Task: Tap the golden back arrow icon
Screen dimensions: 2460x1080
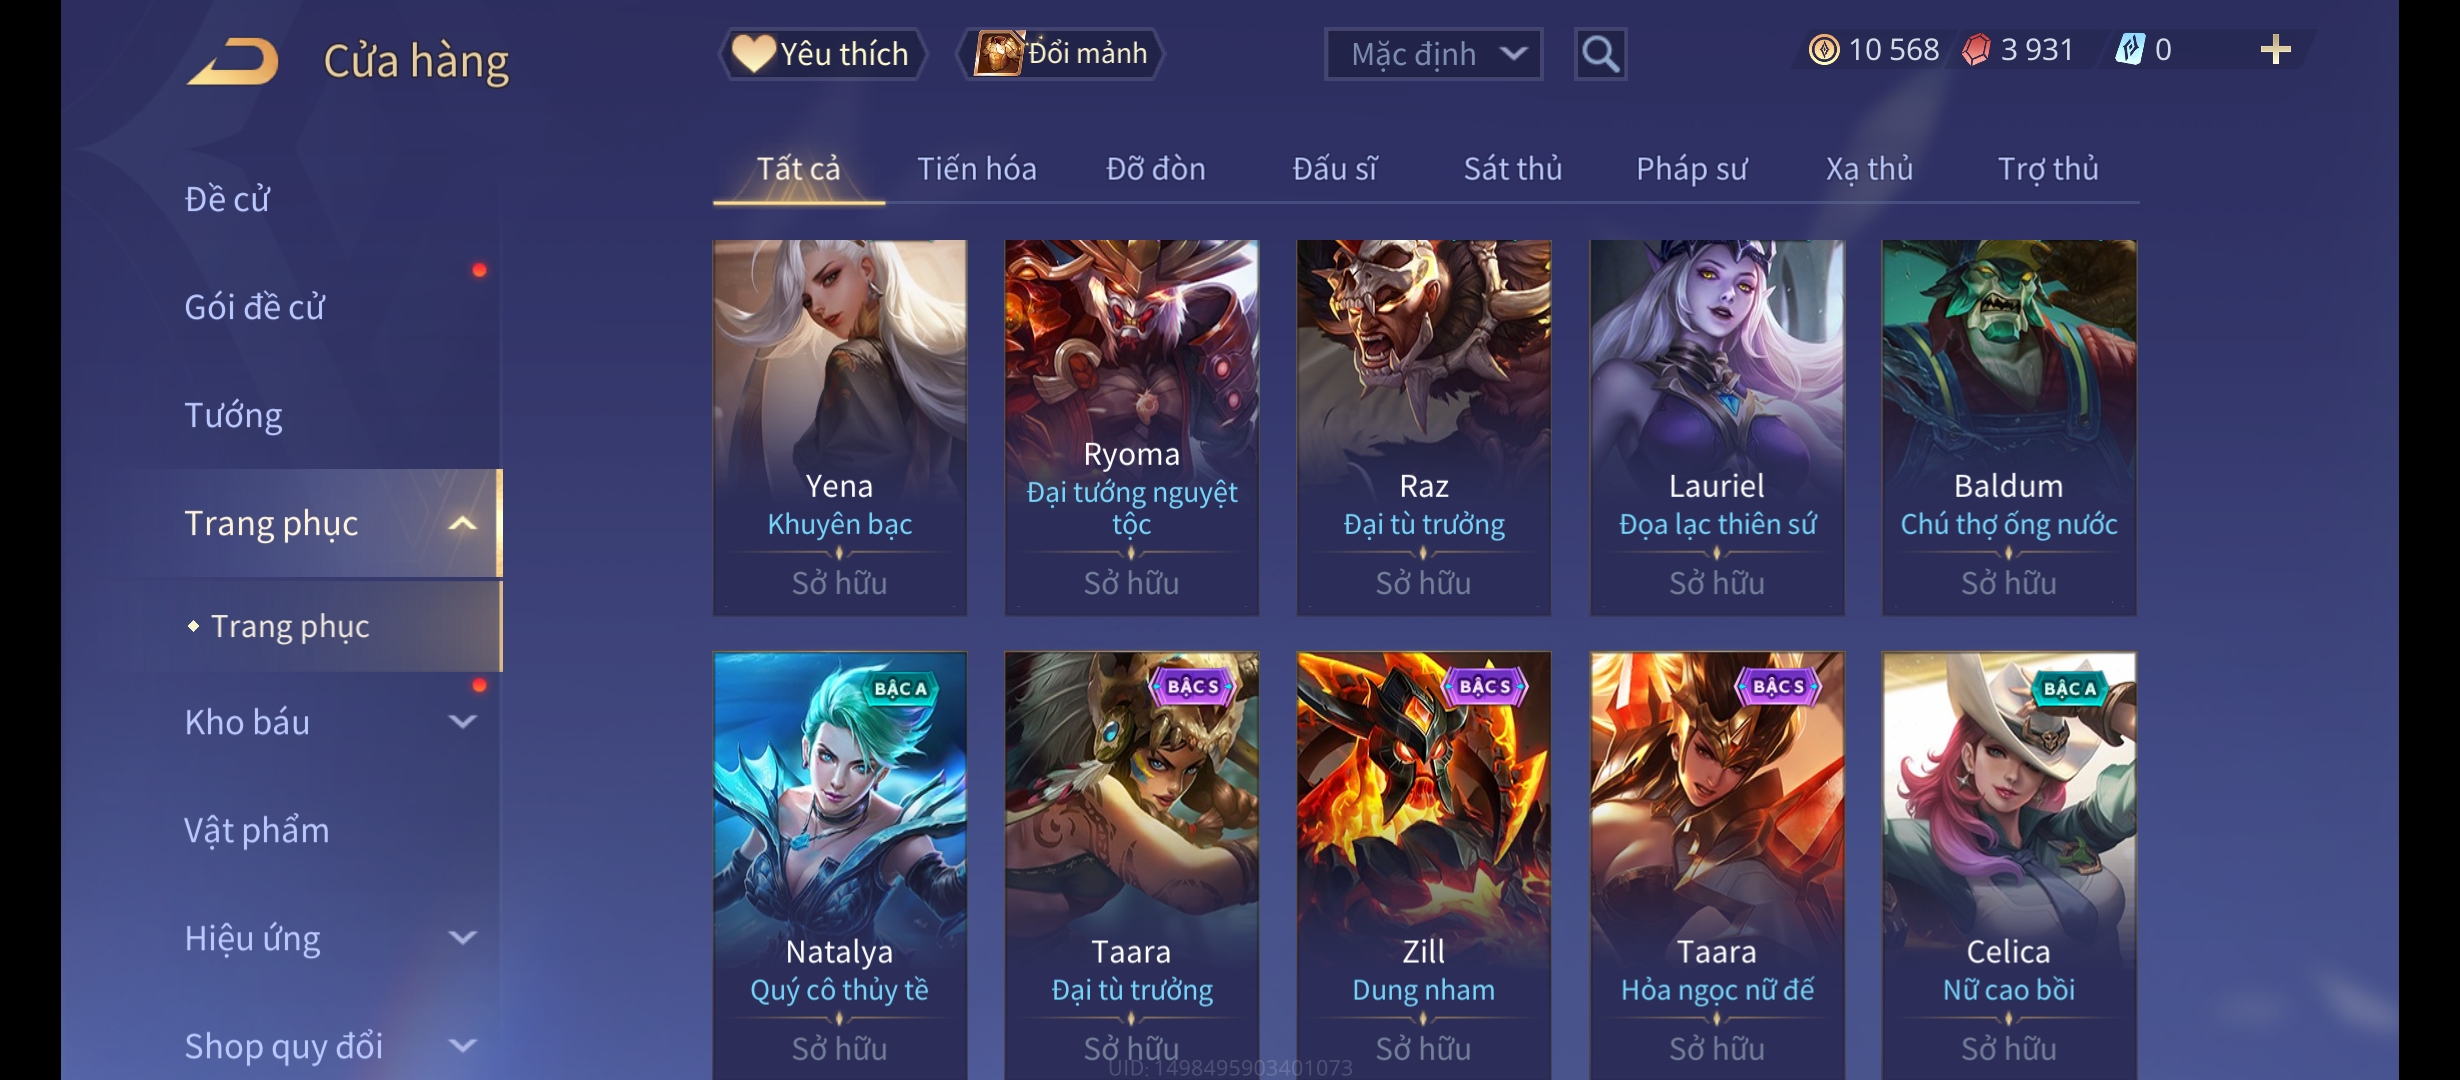Action: [232, 61]
